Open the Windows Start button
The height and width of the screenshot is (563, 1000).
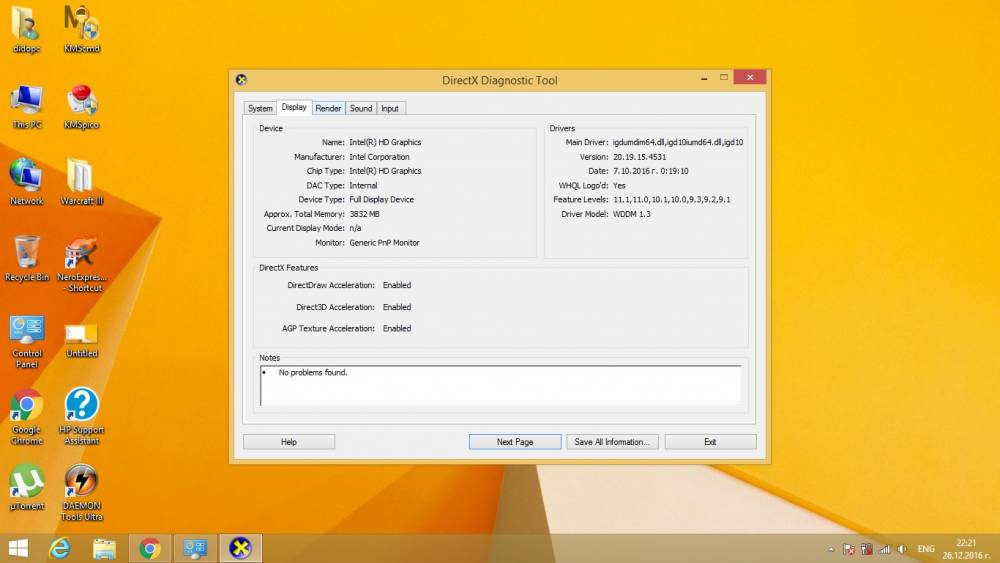tap(18, 548)
